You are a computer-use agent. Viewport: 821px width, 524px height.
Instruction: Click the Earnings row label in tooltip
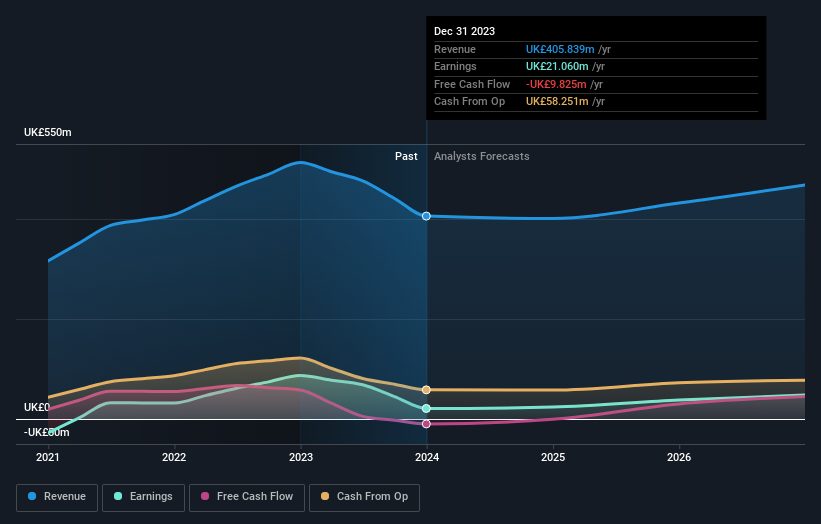455,66
